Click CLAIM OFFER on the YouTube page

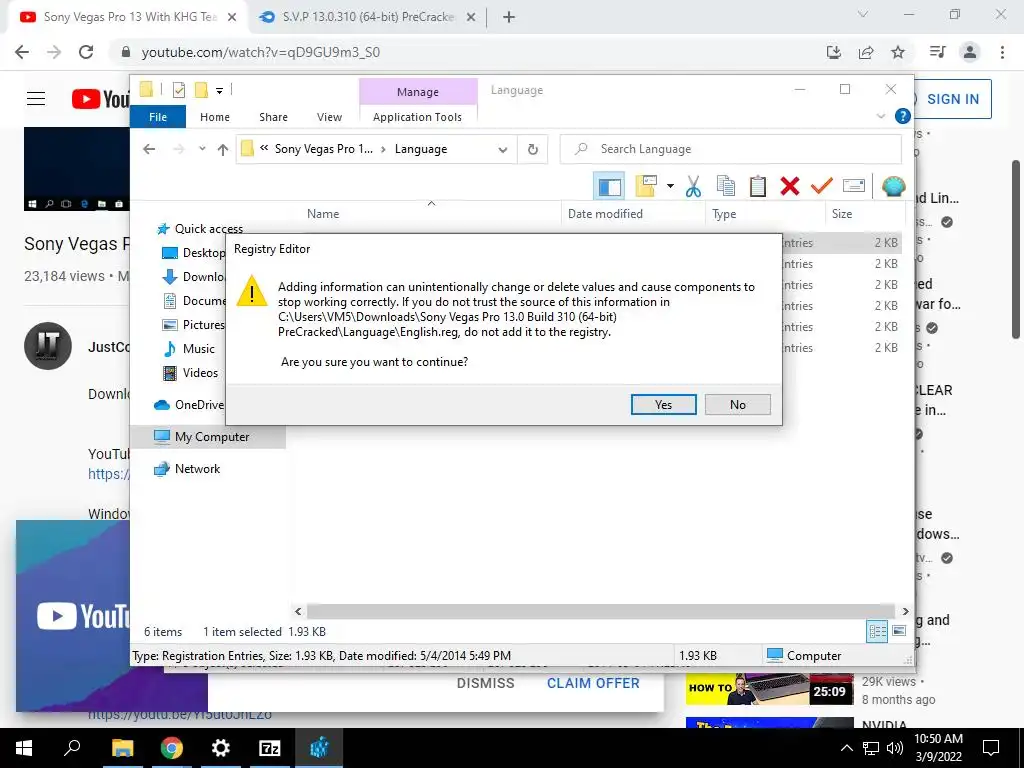(593, 683)
